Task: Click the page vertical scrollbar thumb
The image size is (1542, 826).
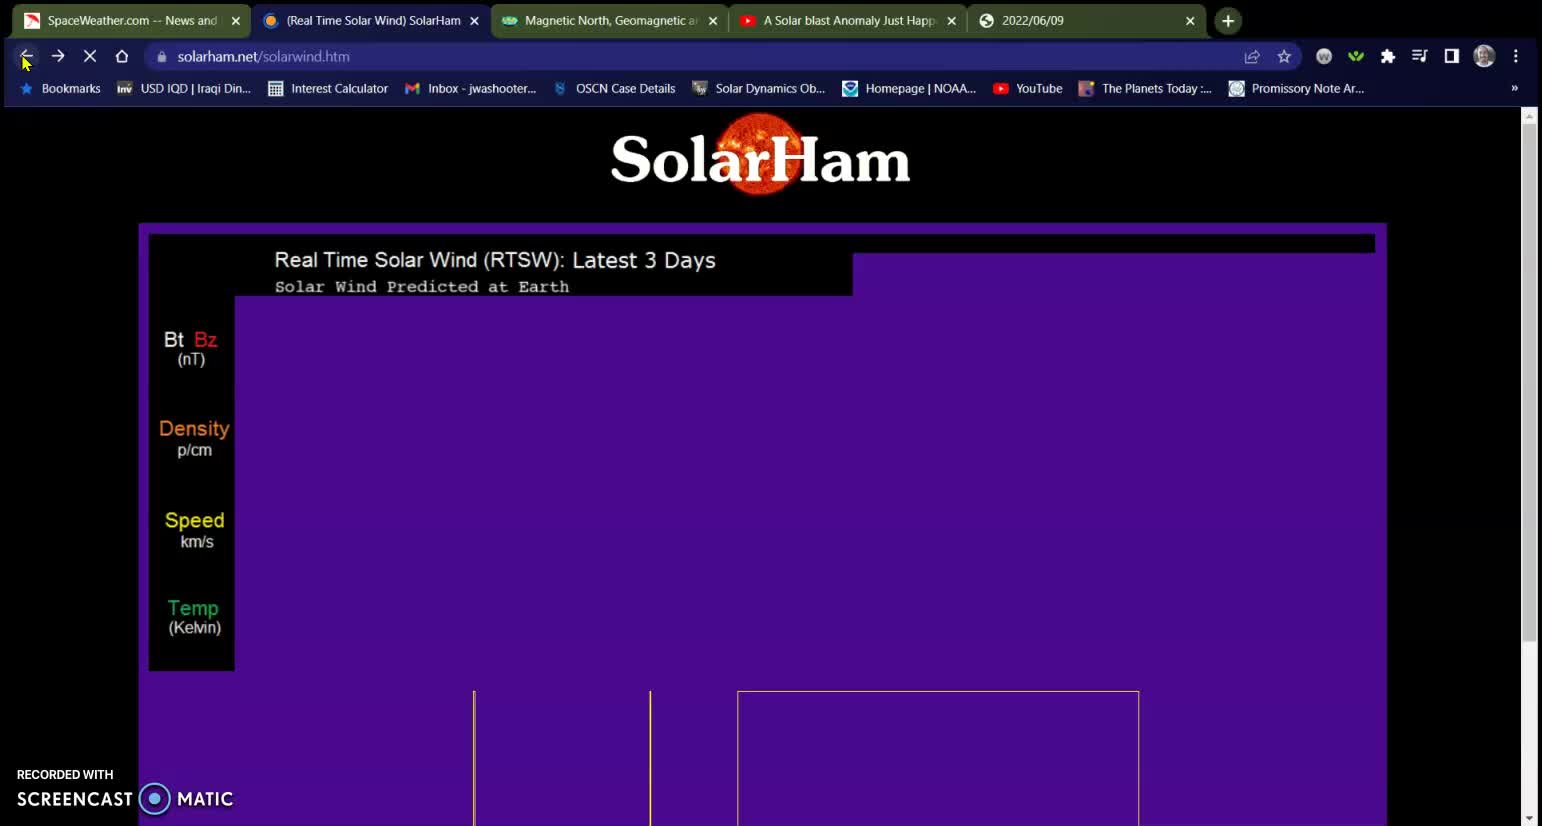Action: [1529, 383]
